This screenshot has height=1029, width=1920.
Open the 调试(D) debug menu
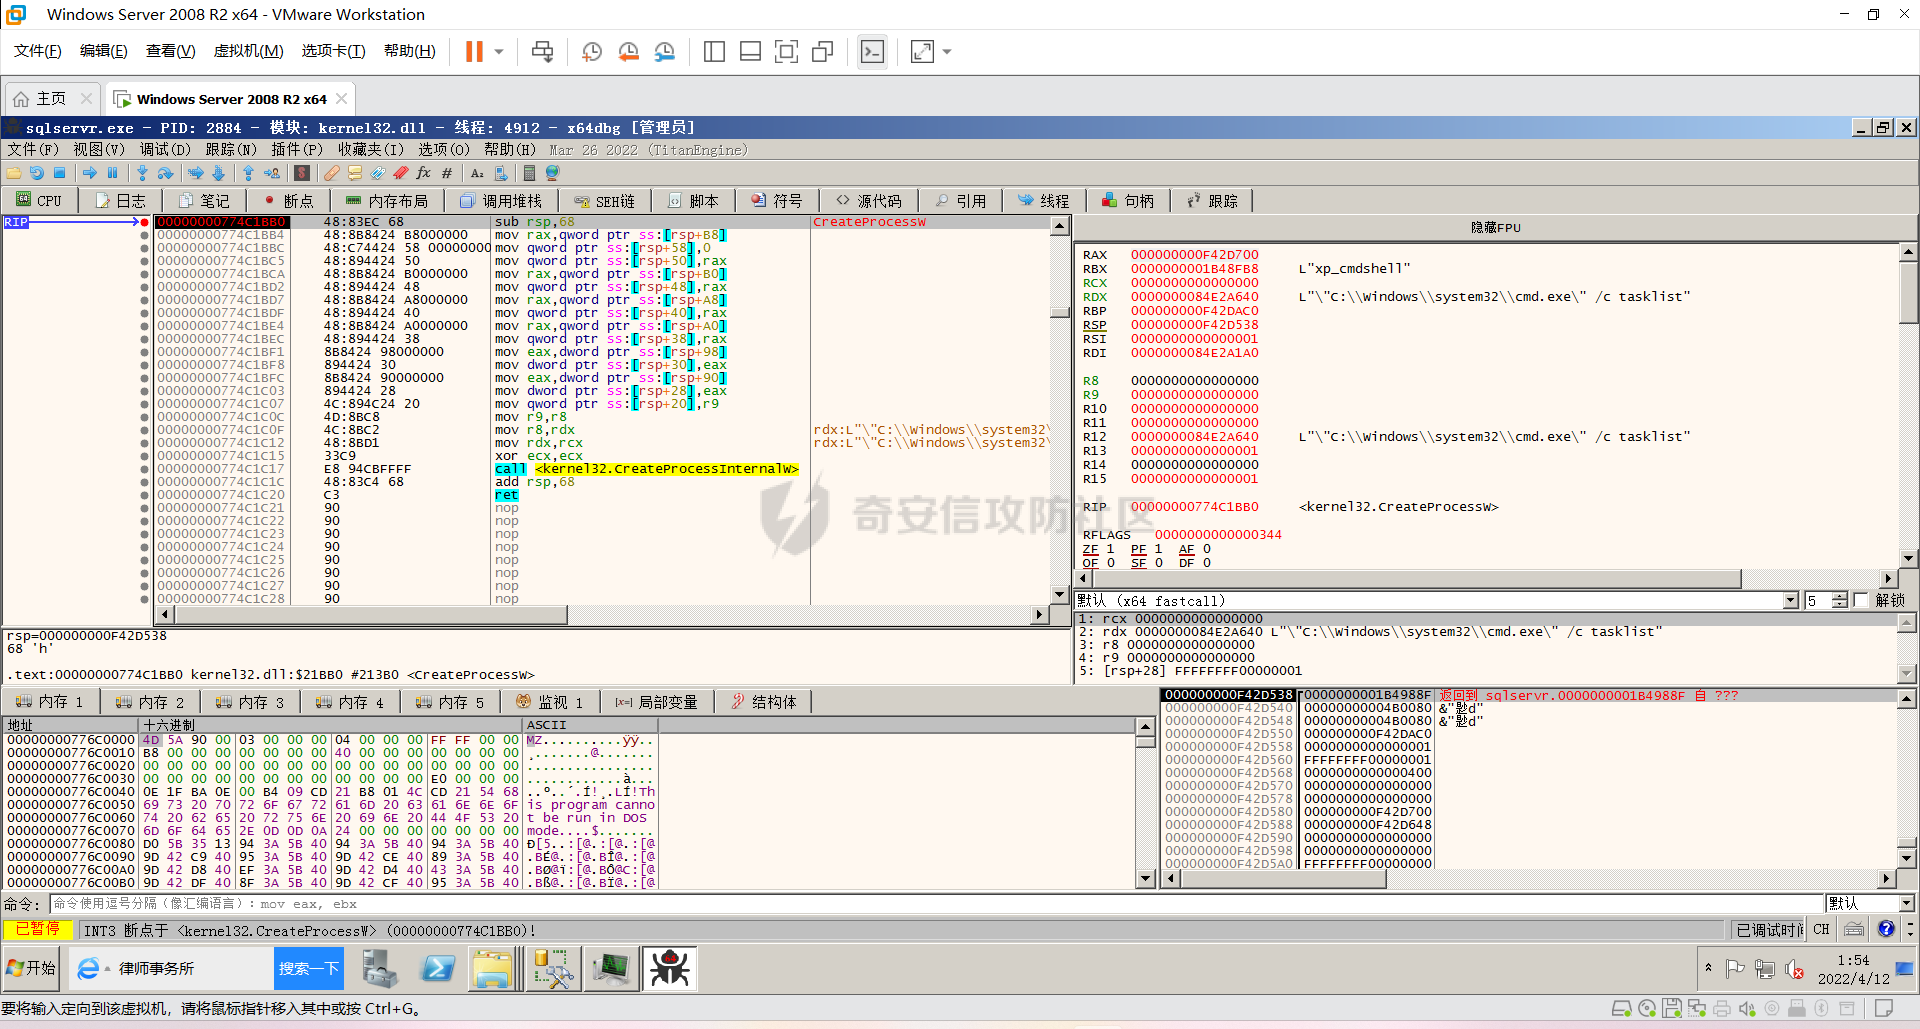coord(164,149)
